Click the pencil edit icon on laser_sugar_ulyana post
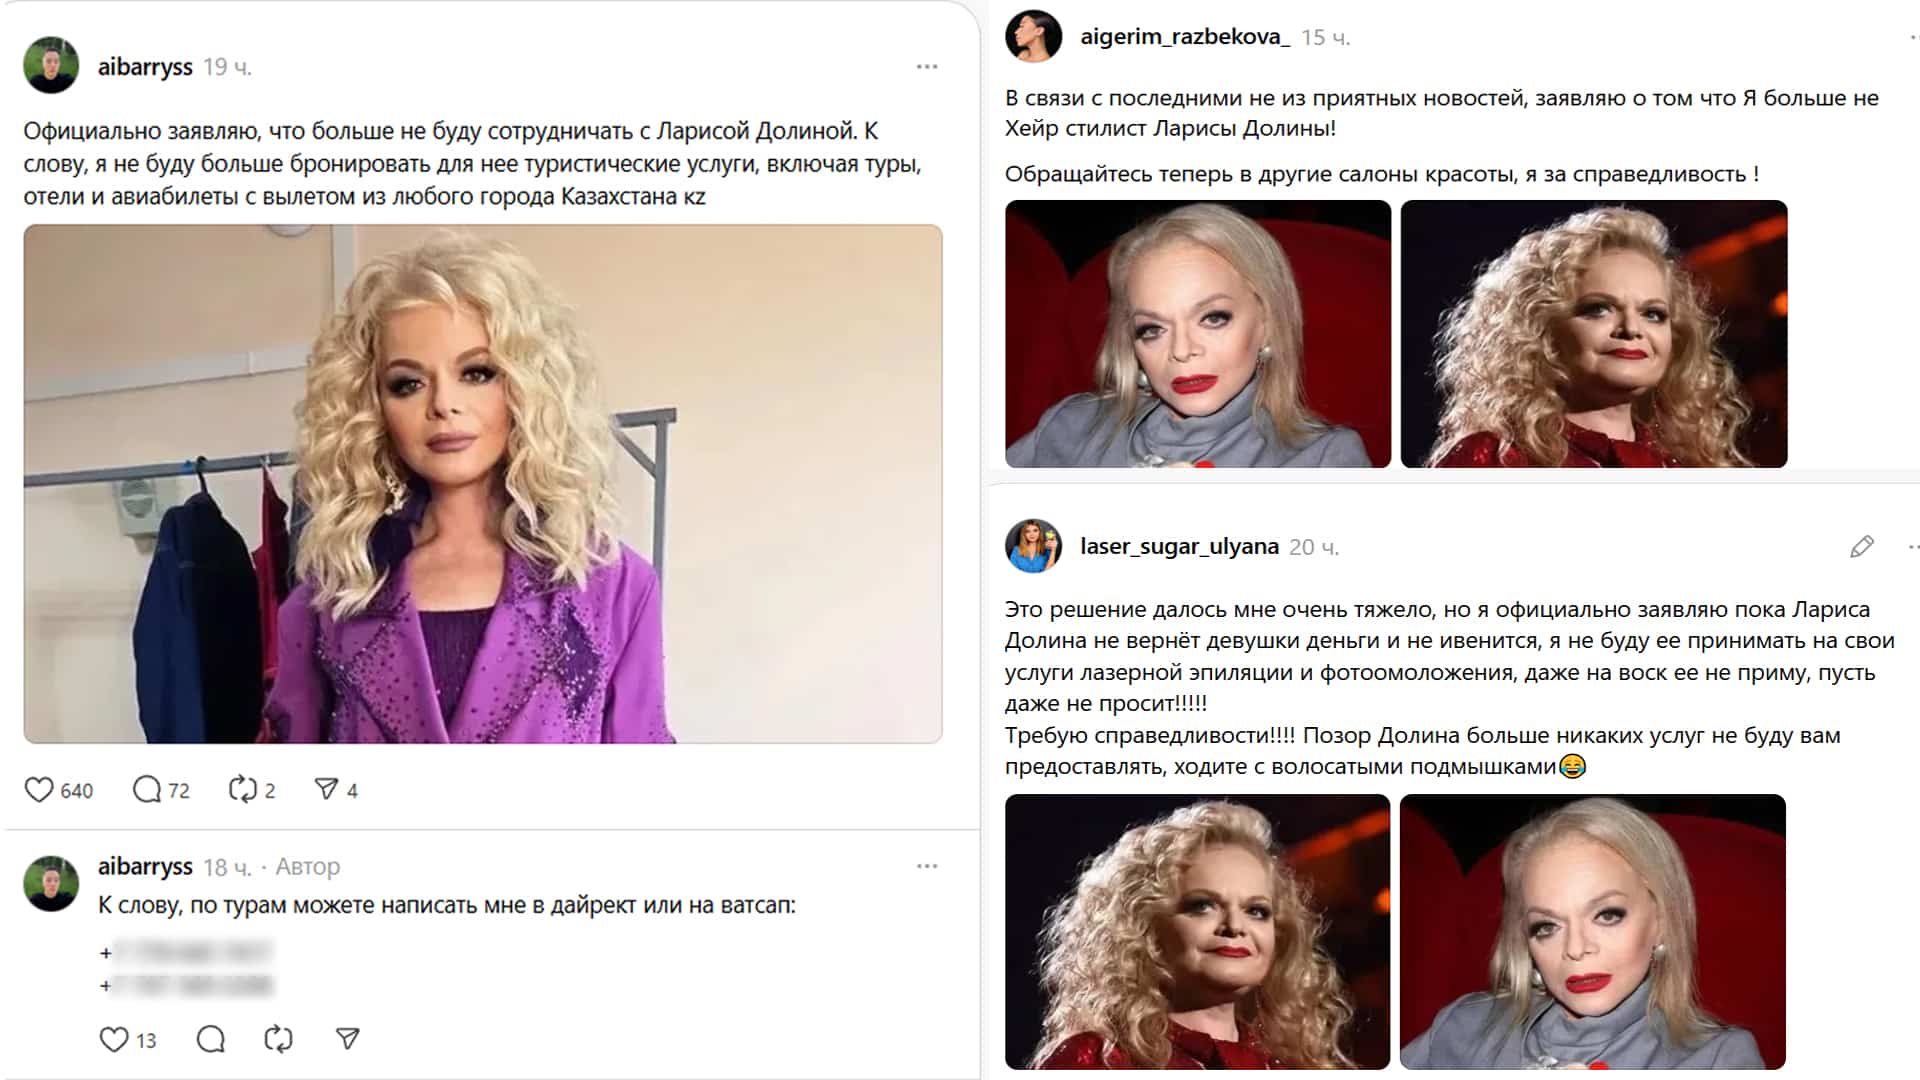Viewport: 1920px width, 1080px height. (x=1862, y=546)
